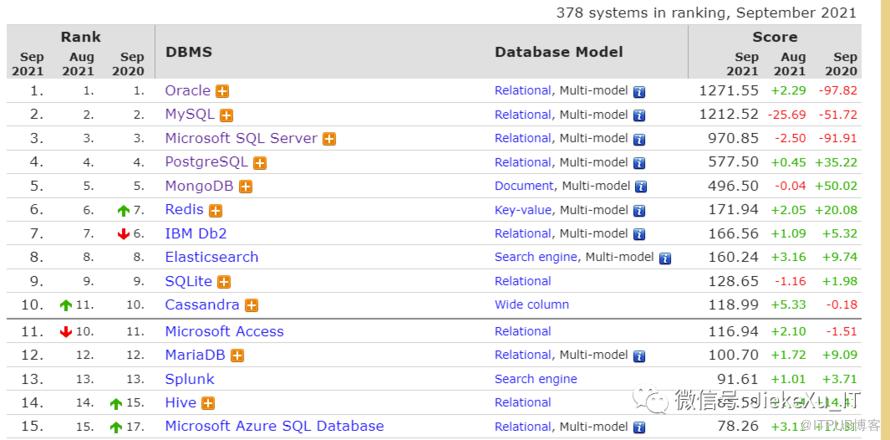Click the info icon in MongoDB's row
890x440 pixels.
point(640,187)
